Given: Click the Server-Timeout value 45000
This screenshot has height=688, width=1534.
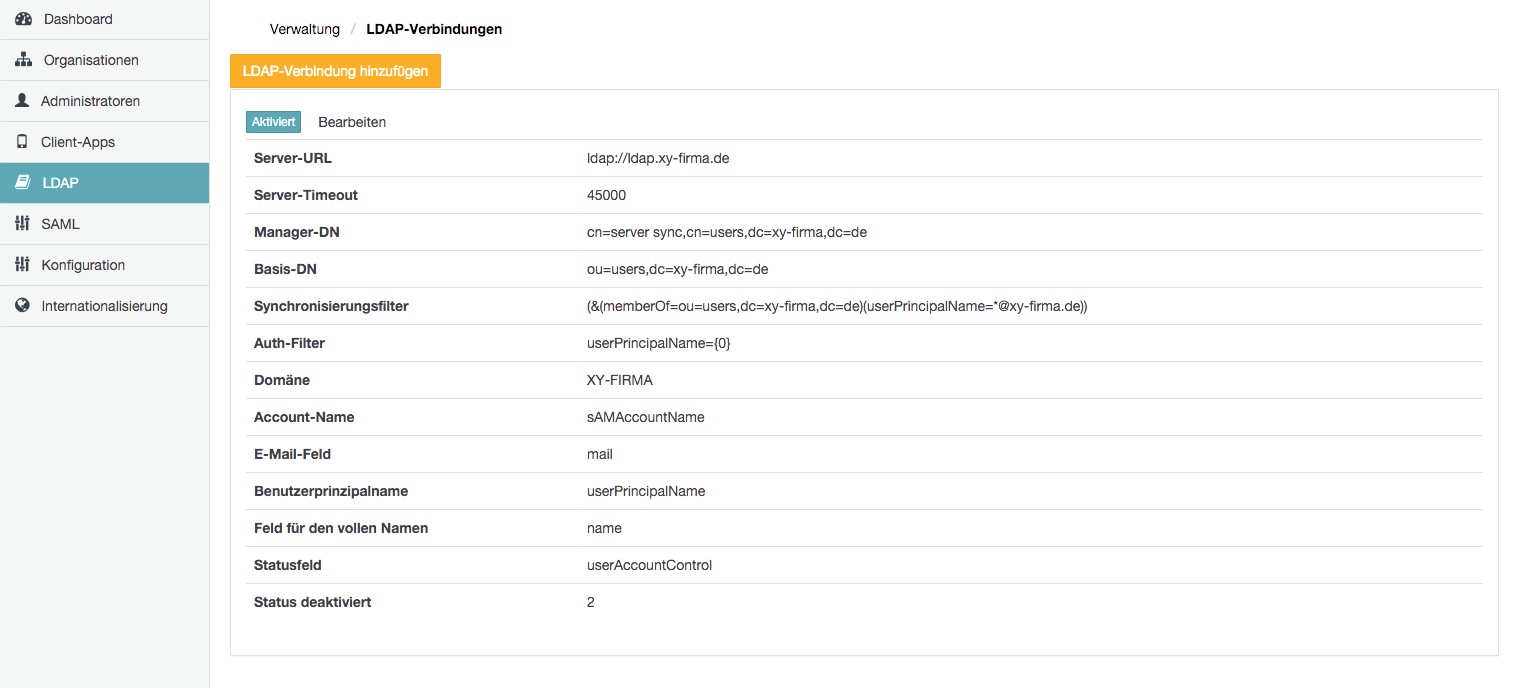Looking at the screenshot, I should [x=606, y=195].
